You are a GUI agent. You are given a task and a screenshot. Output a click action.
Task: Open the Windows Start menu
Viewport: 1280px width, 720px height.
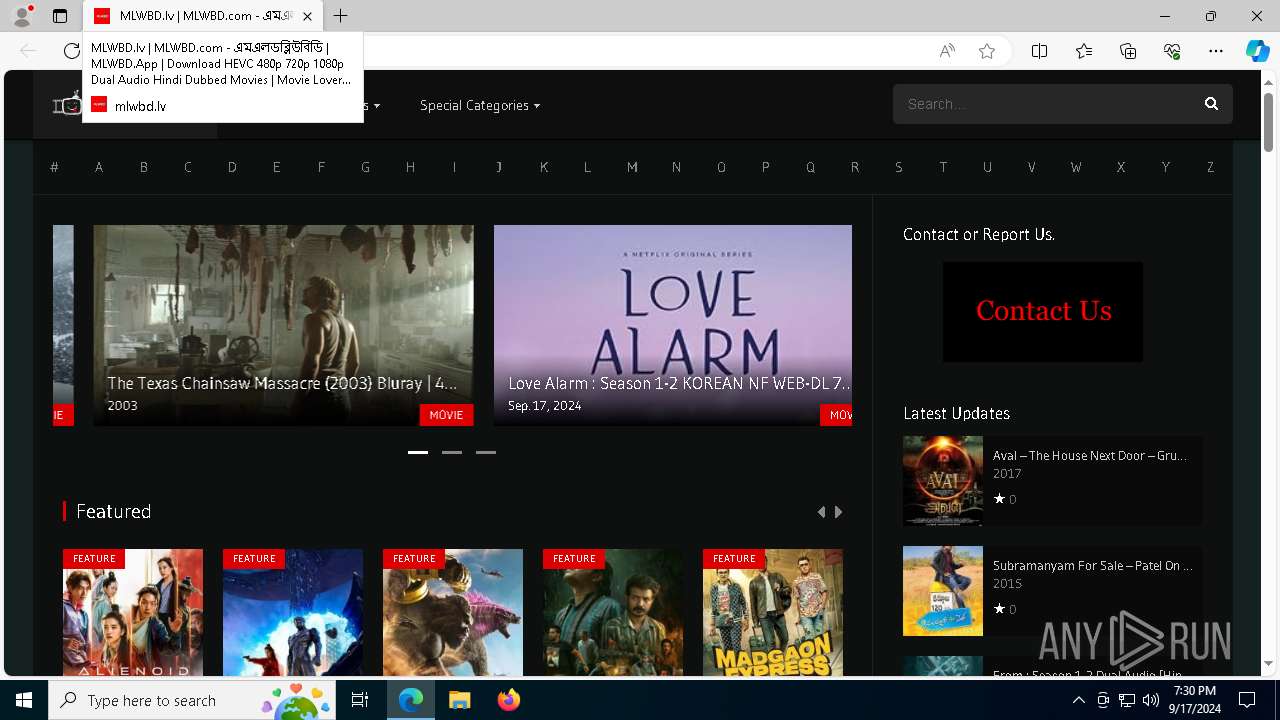(24, 700)
